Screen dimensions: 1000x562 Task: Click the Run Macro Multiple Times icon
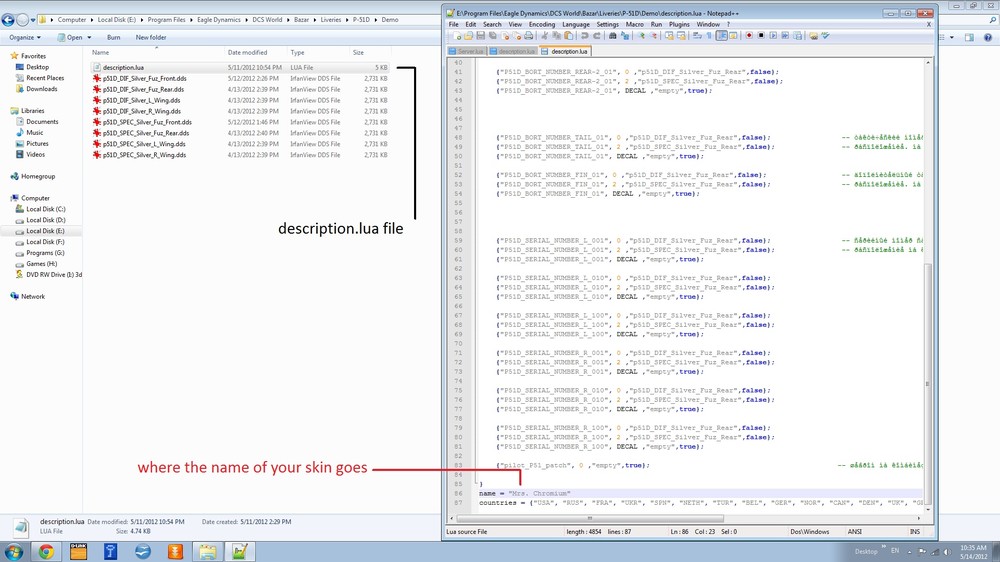coord(785,36)
